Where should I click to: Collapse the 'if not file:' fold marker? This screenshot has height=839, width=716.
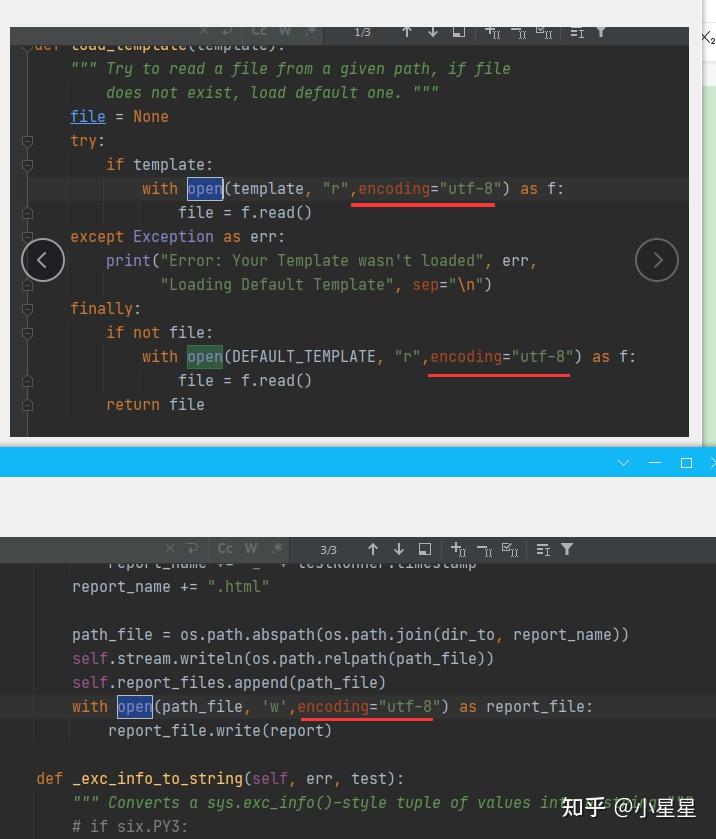(28, 333)
